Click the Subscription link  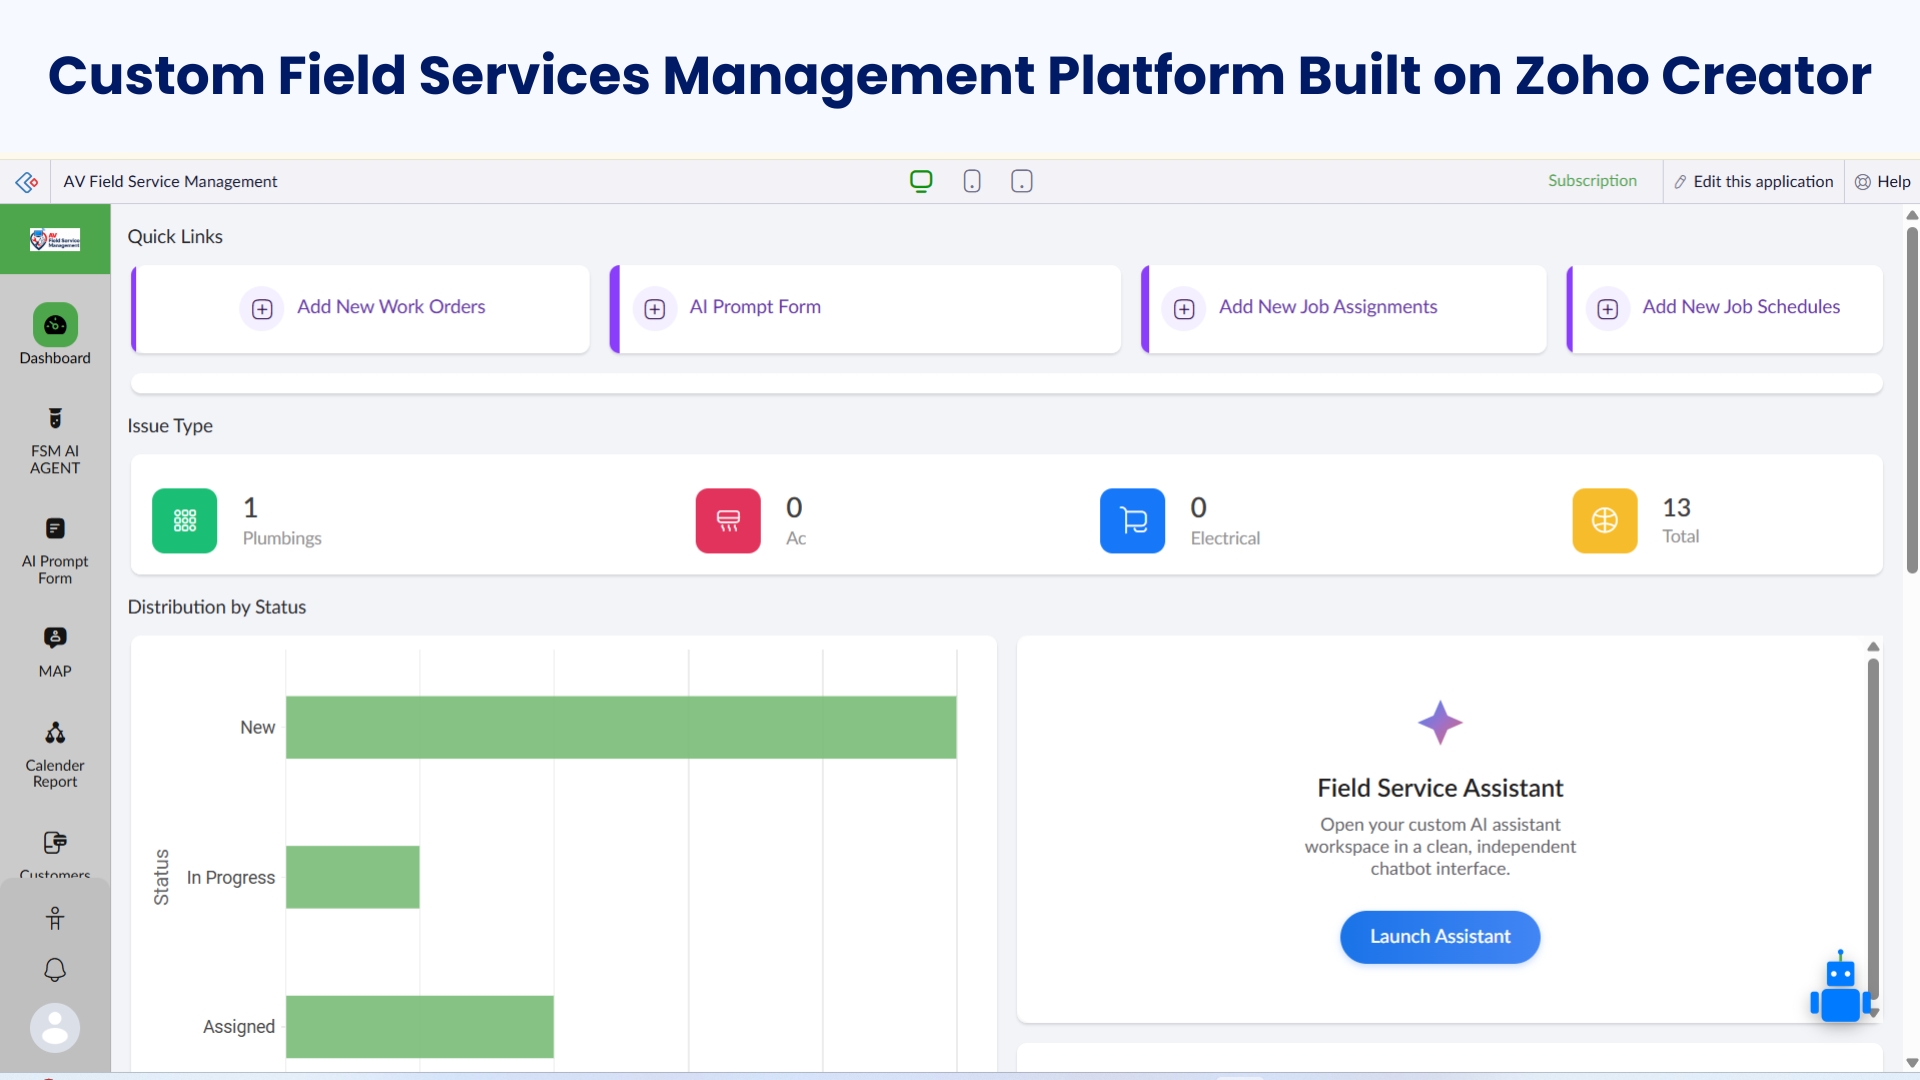coord(1592,181)
